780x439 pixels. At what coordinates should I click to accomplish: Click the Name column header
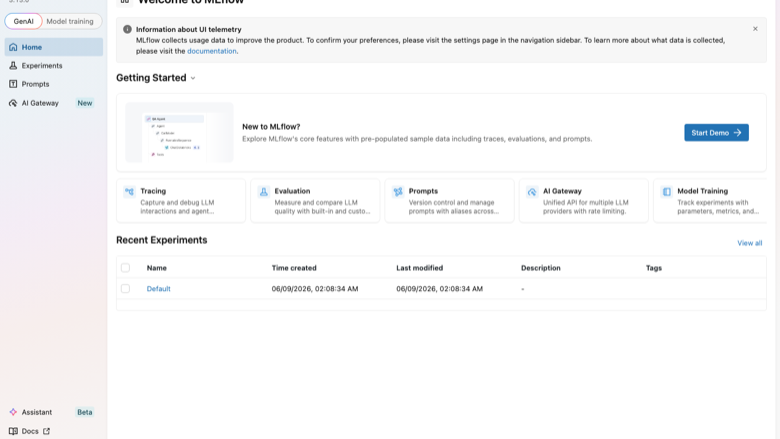coord(157,268)
